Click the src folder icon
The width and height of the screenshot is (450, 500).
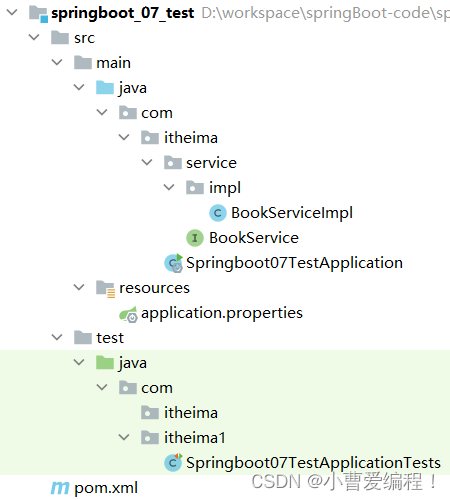click(x=60, y=38)
